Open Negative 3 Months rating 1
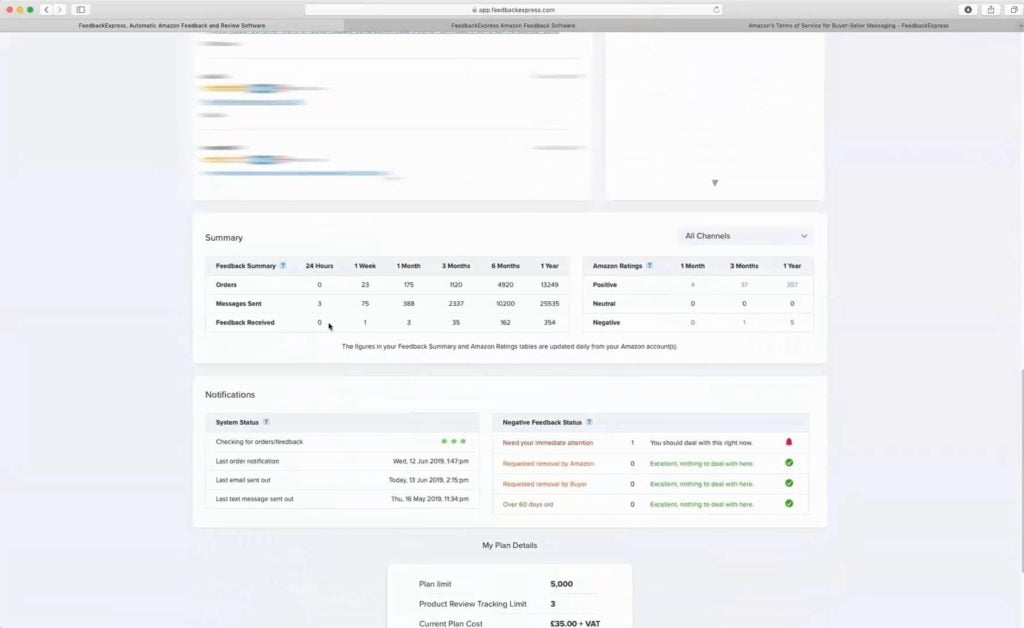 pyautogui.click(x=744, y=322)
